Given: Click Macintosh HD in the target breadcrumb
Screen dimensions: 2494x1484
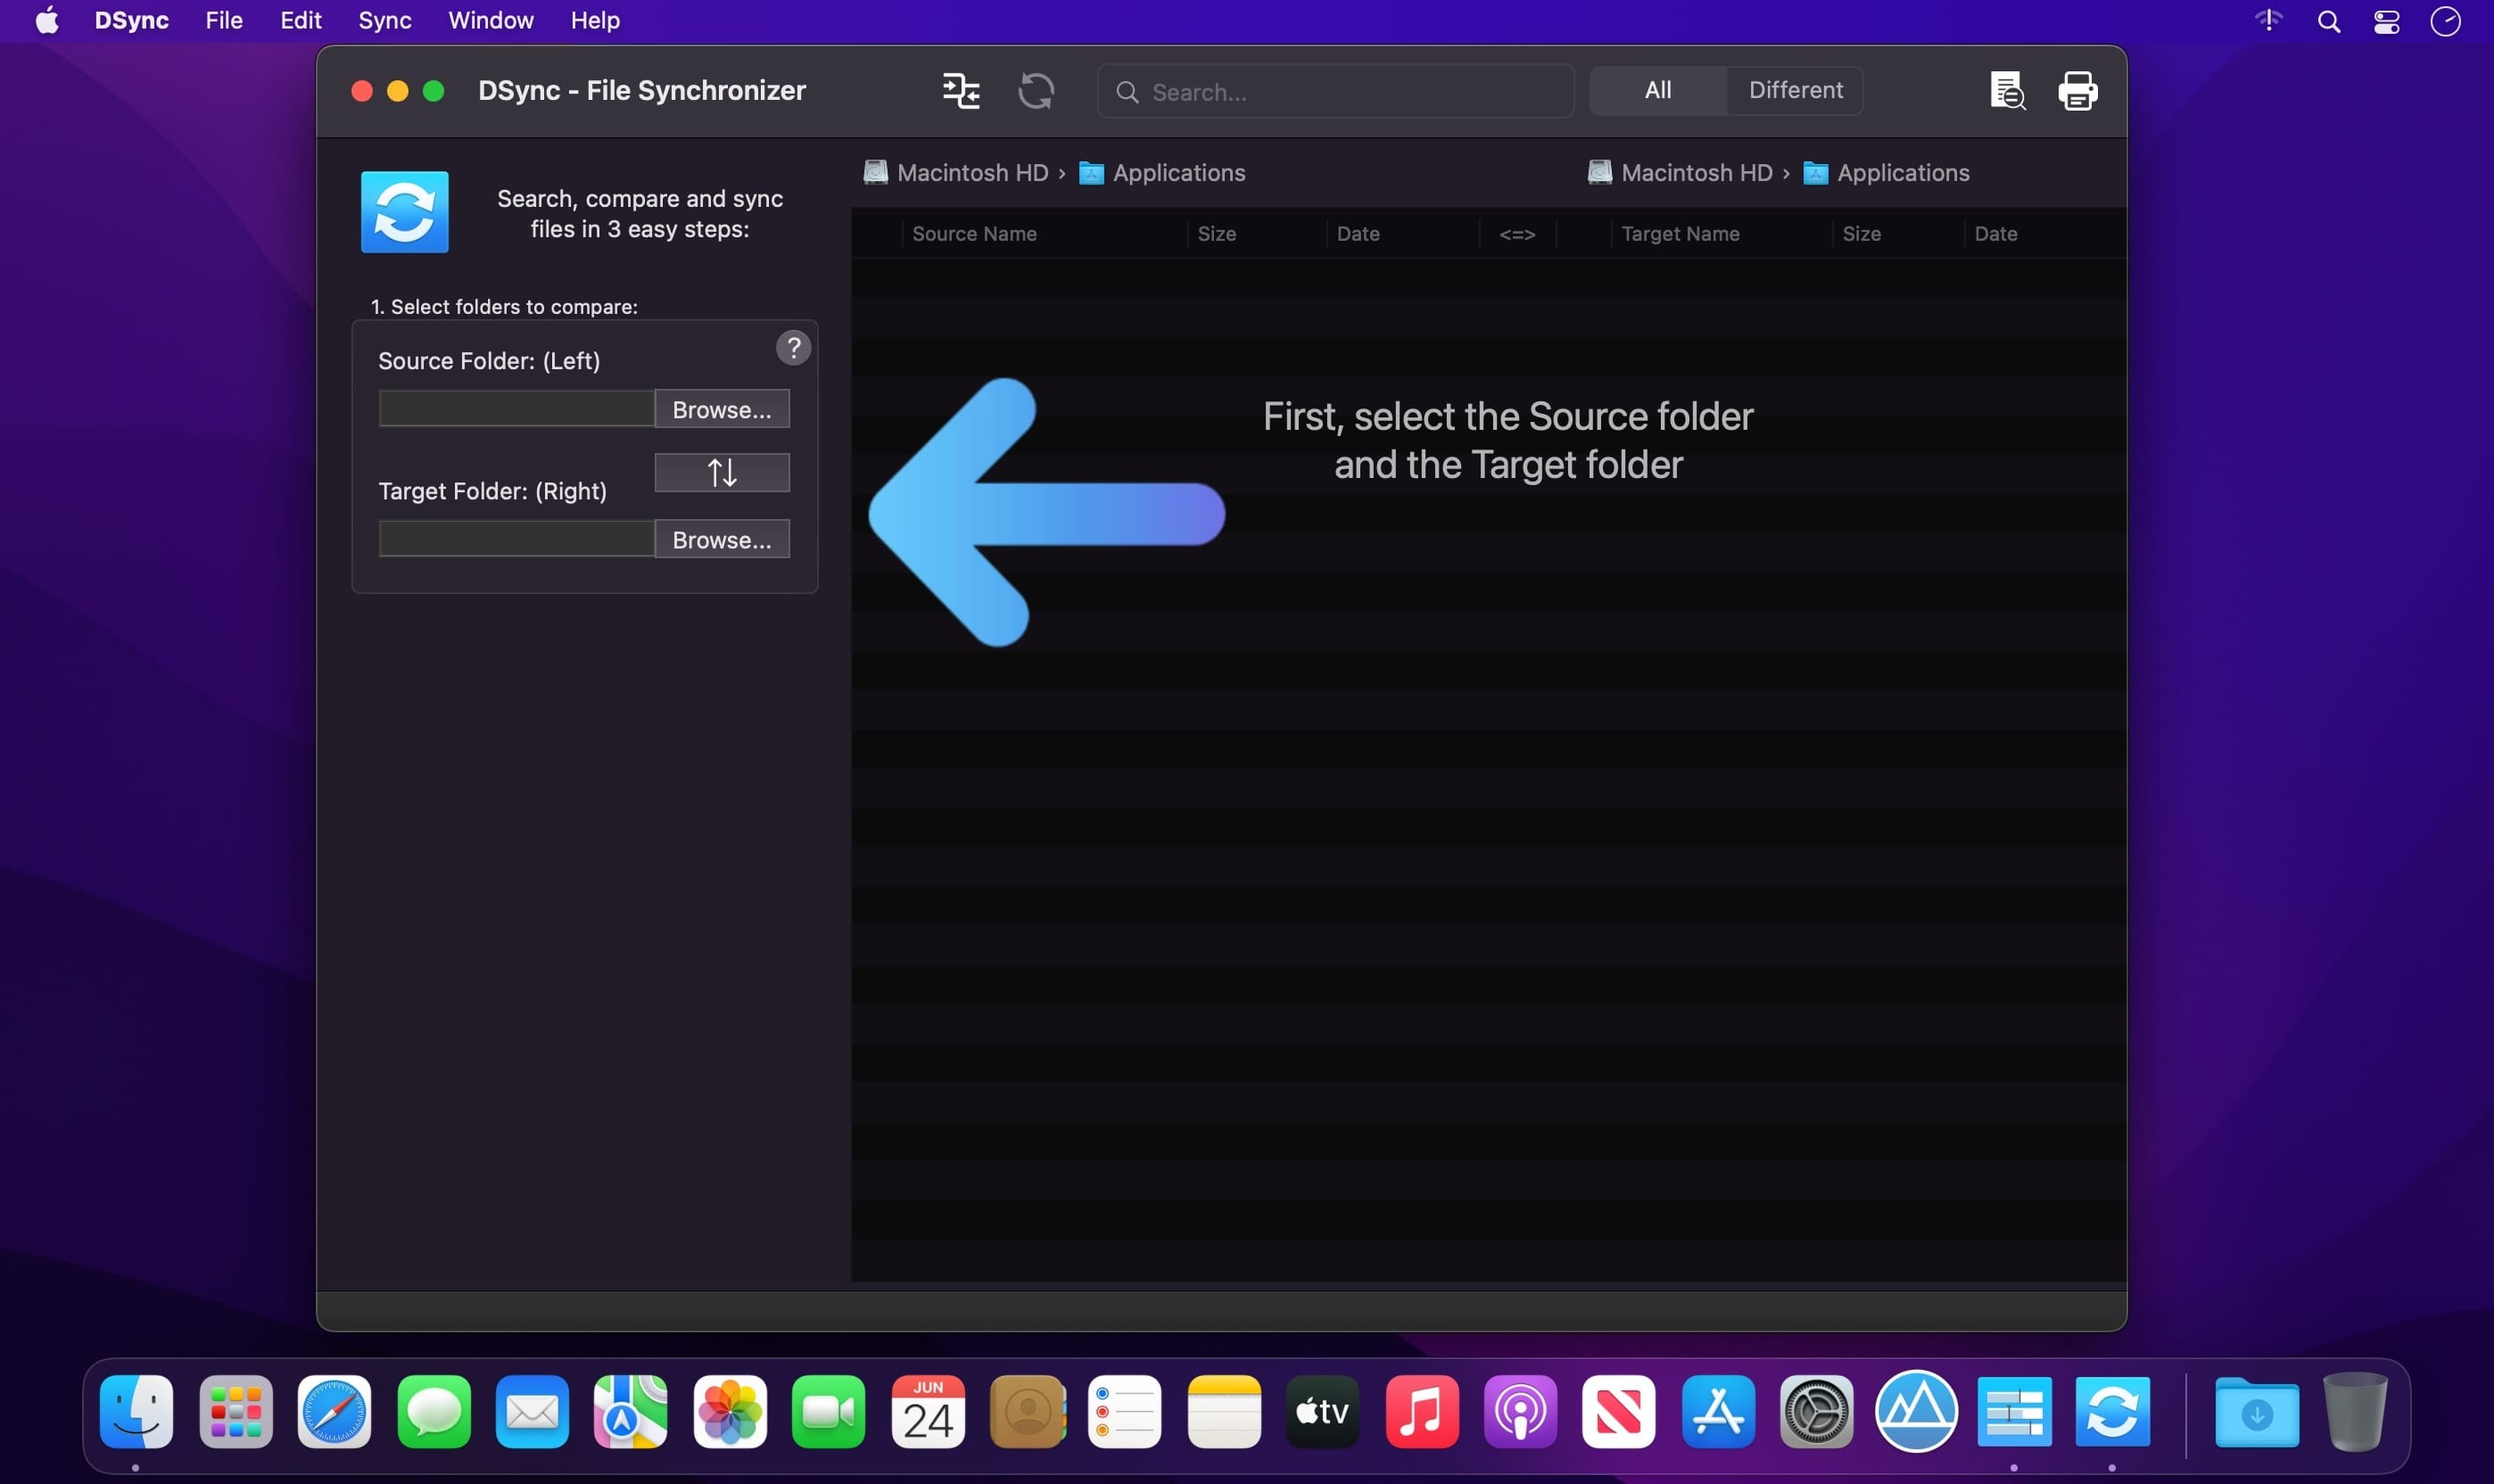Looking at the screenshot, I should 1697,172.
